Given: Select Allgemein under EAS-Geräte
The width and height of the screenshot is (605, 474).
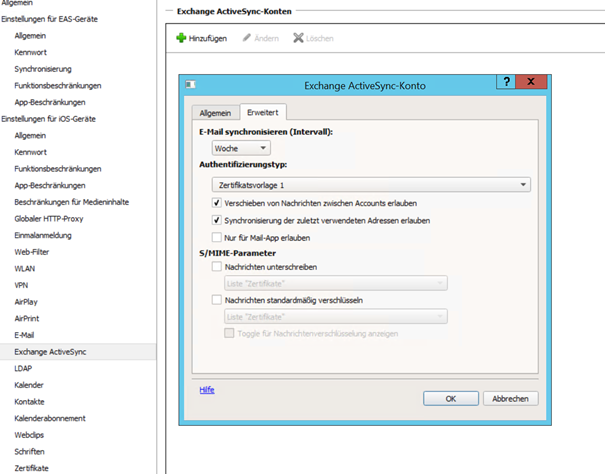Looking at the screenshot, I should click(30, 36).
